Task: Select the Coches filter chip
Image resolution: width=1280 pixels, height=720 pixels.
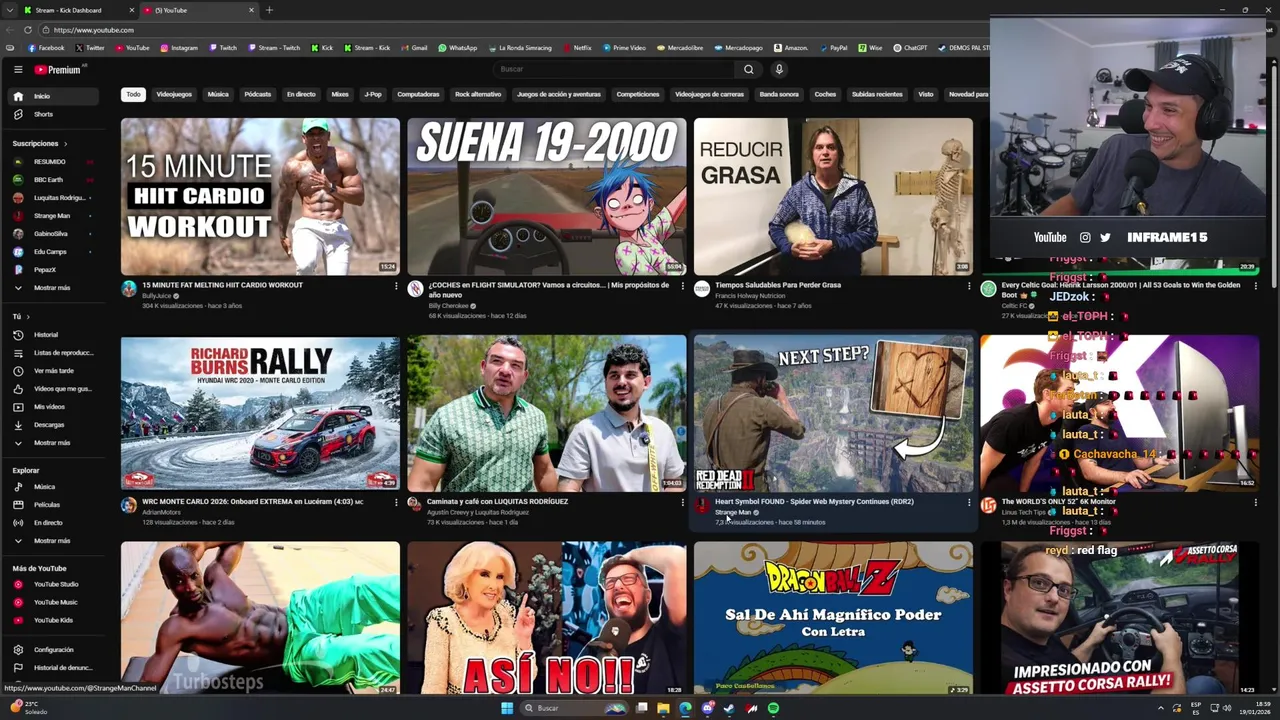Action: pyautogui.click(x=825, y=94)
